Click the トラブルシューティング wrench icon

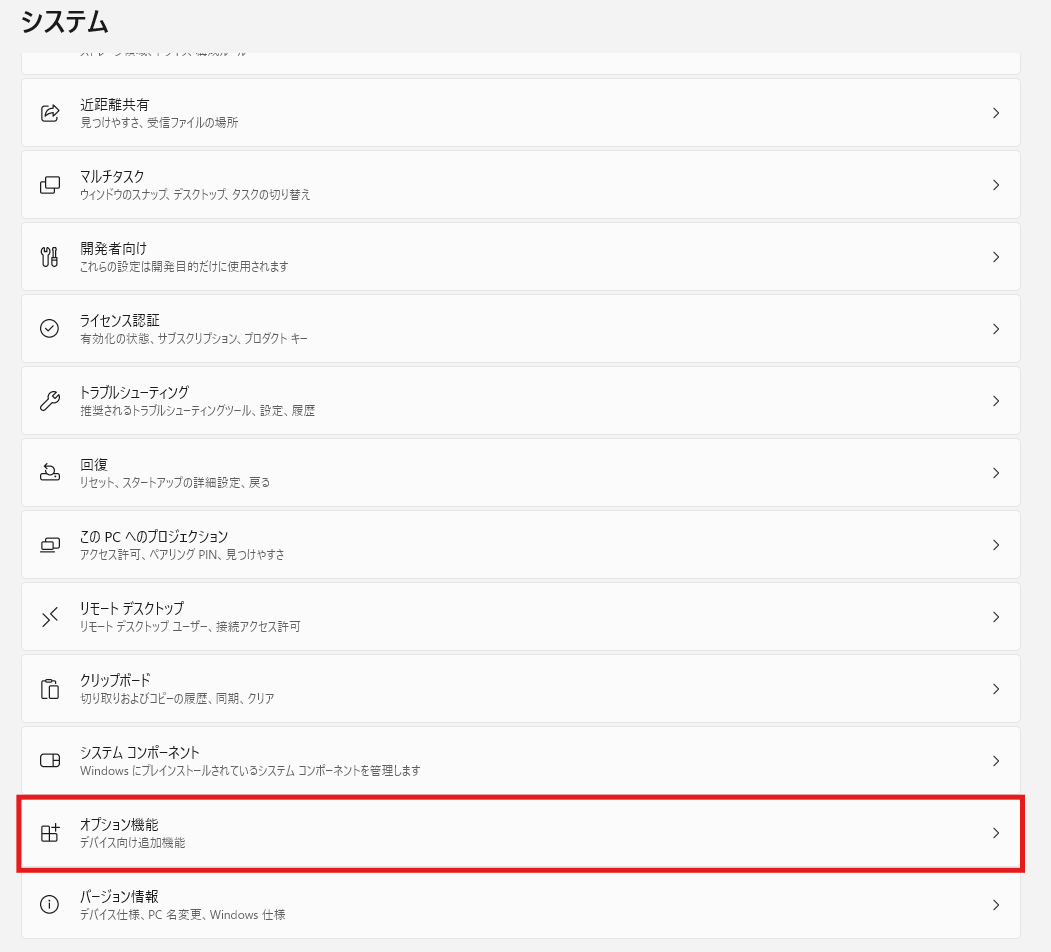click(50, 401)
